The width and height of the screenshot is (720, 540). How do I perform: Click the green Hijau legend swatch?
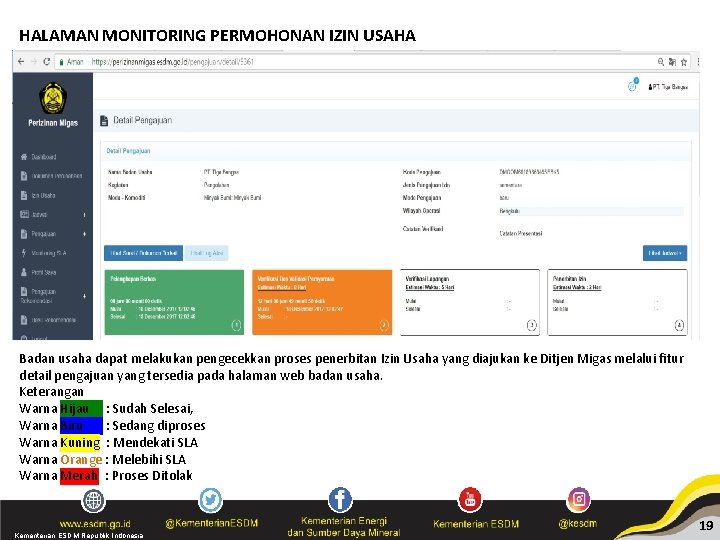(81, 408)
